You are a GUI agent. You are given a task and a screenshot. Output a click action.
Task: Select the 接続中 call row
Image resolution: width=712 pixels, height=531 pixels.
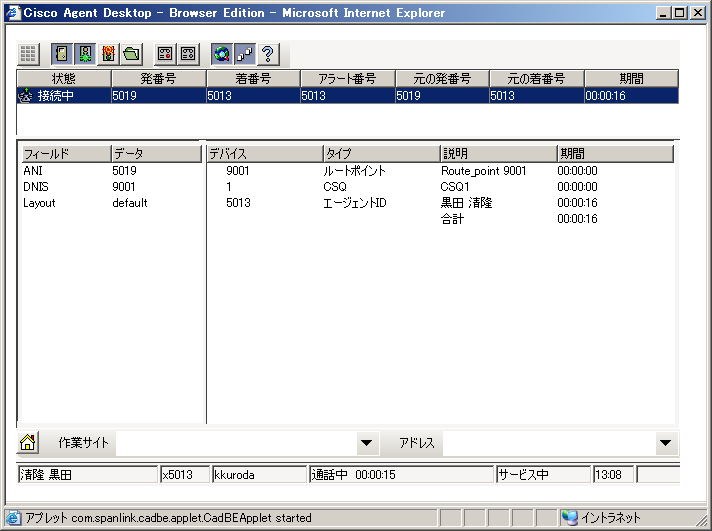[348, 96]
